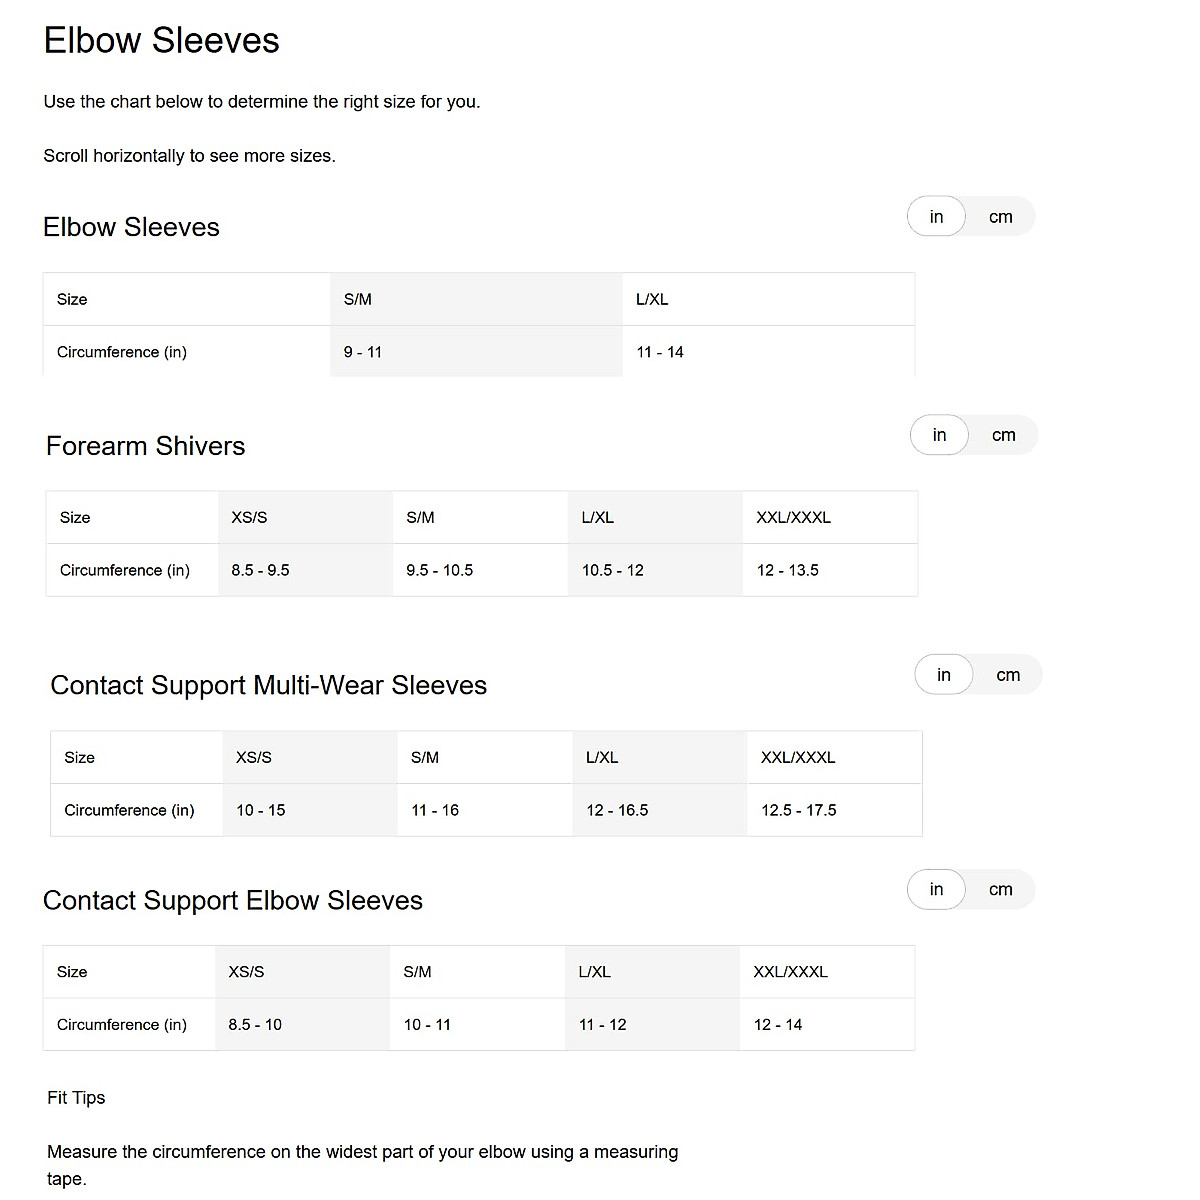
Task: Switch Contact Support Elbow Sleeves to cm
Action: tap(1001, 889)
